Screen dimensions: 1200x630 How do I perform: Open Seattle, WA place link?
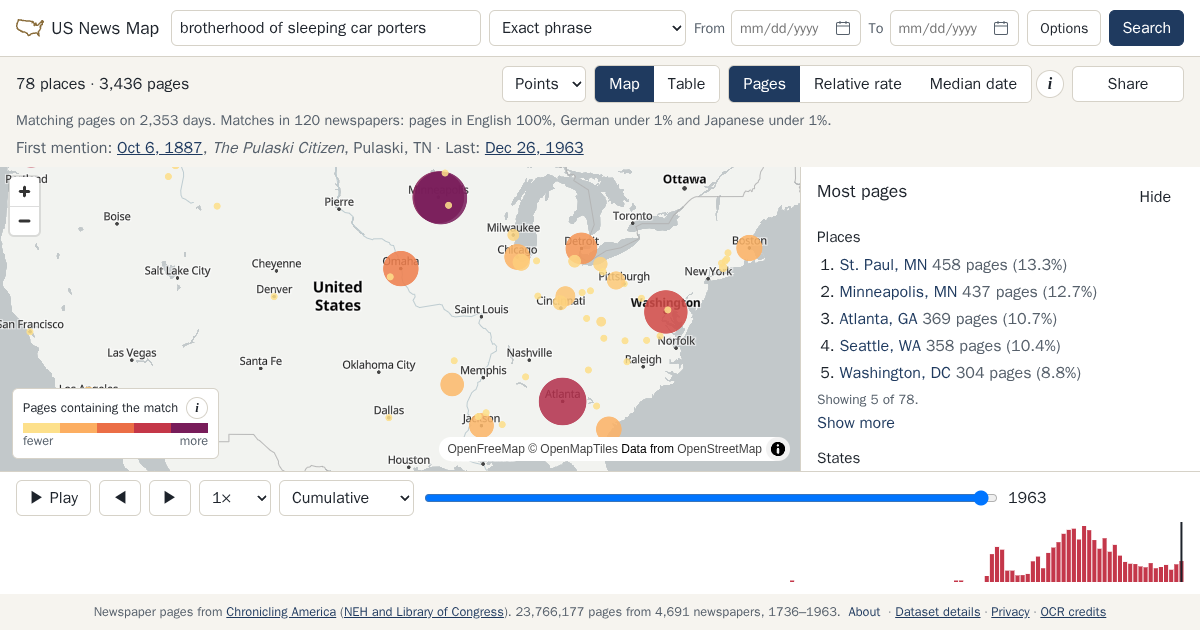880,346
